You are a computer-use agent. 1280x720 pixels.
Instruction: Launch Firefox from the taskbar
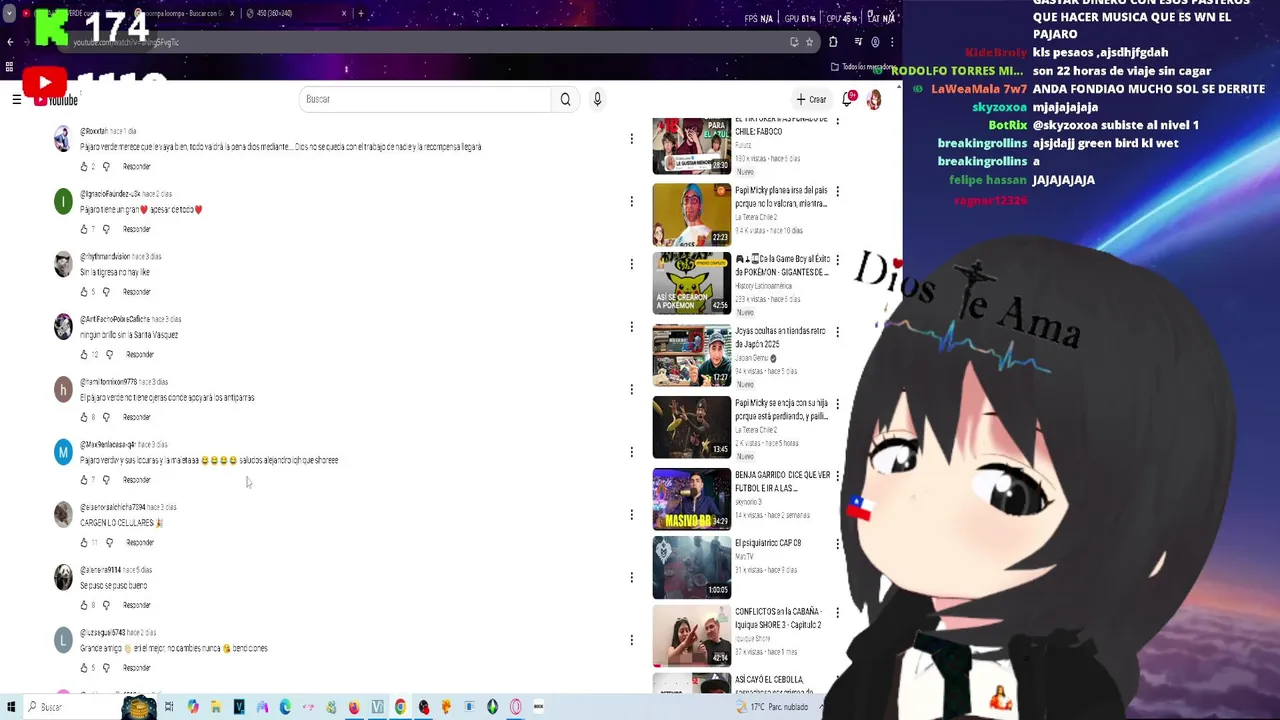pyautogui.click(x=354, y=707)
